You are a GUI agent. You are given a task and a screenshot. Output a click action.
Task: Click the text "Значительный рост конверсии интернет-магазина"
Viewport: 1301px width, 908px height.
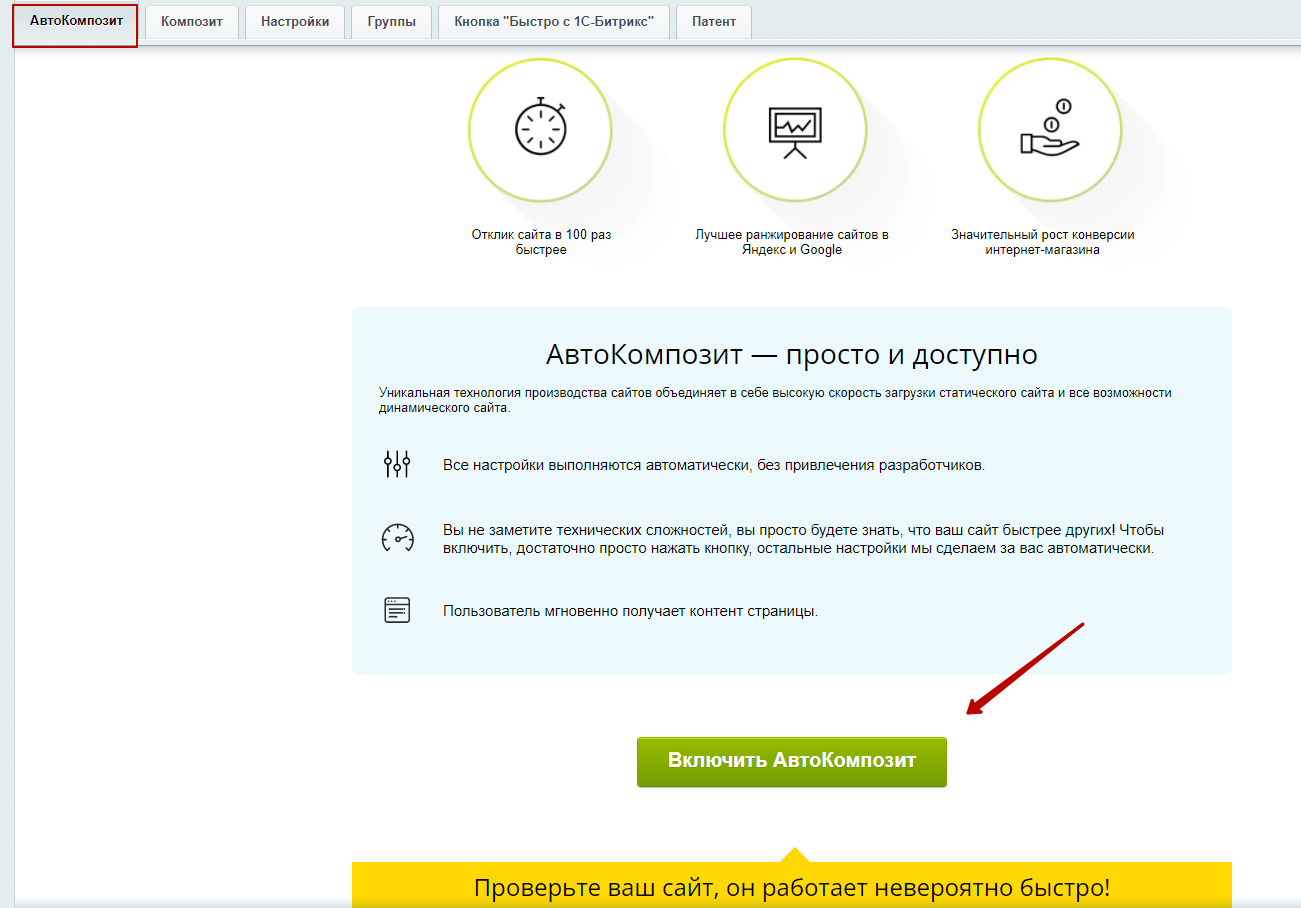pos(1043,242)
